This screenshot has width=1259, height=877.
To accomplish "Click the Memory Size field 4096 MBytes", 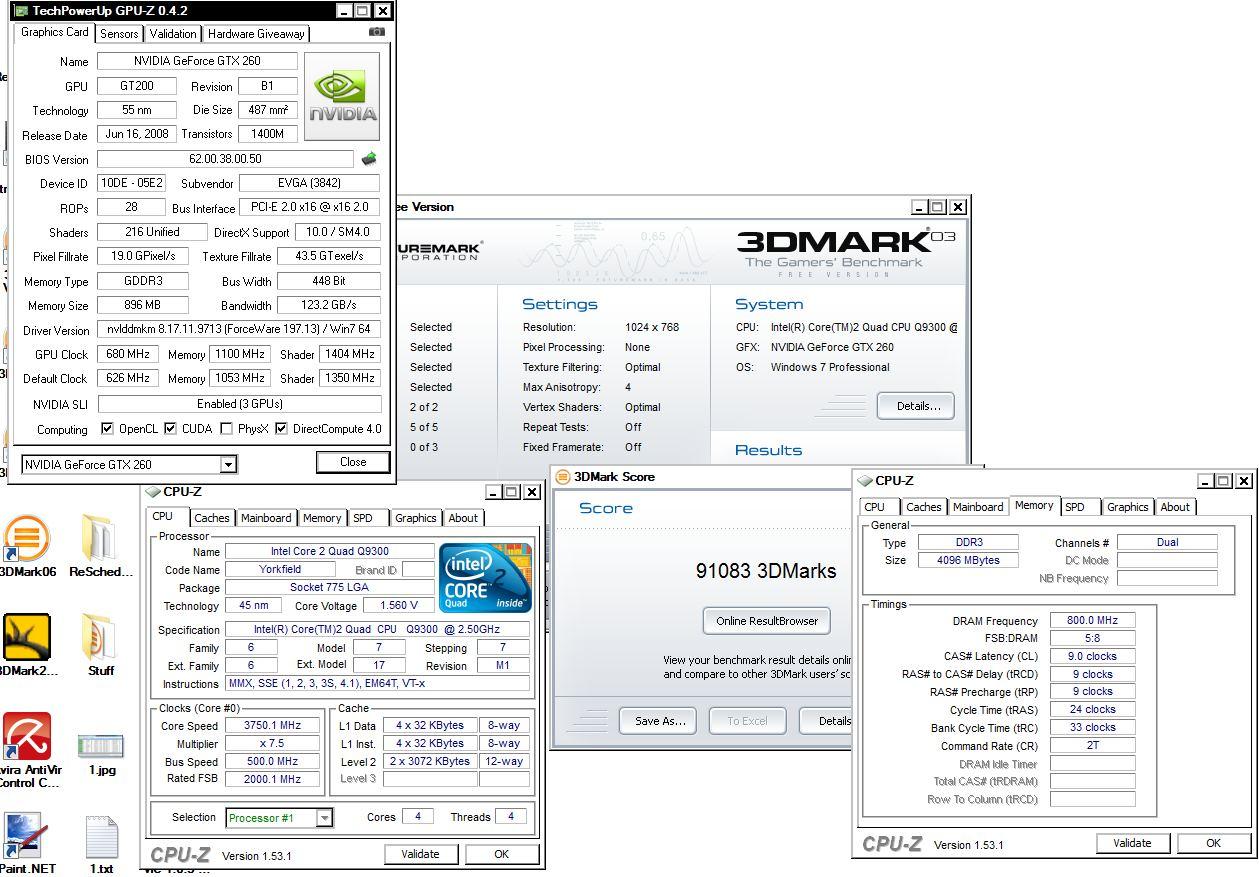I will click(x=968, y=561).
